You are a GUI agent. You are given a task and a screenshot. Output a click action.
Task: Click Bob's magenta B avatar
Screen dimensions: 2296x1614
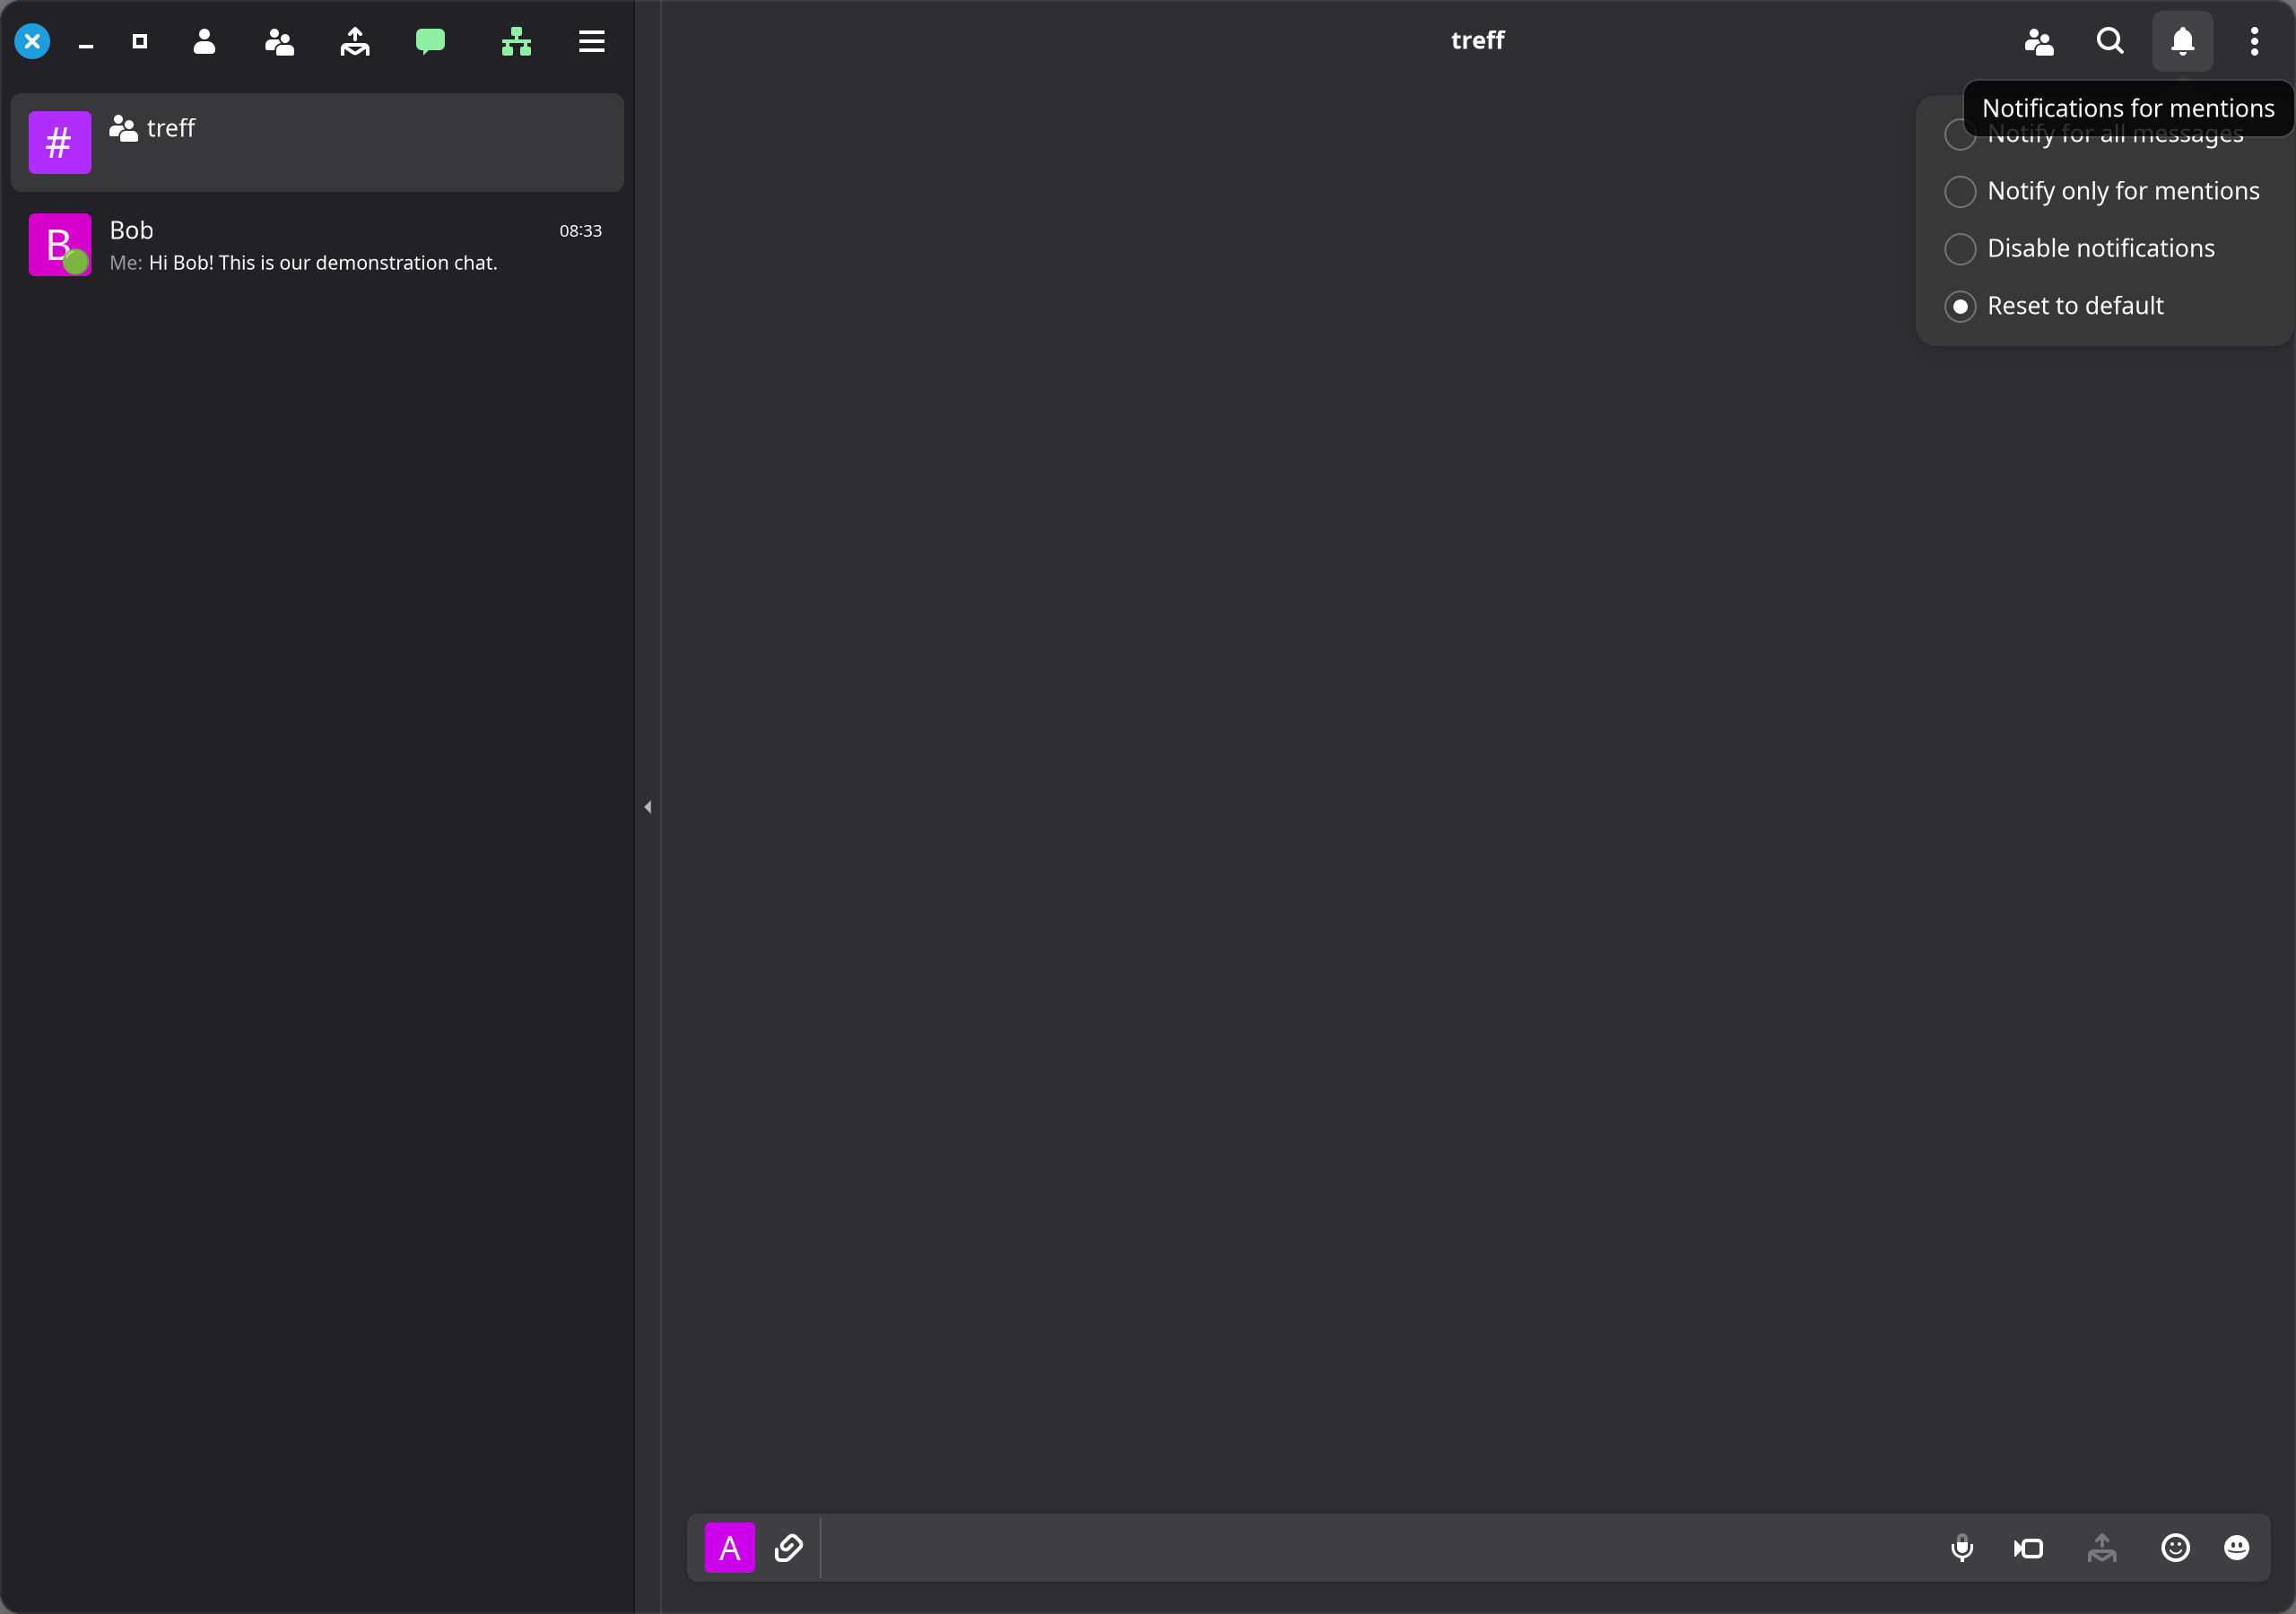pyautogui.click(x=60, y=245)
